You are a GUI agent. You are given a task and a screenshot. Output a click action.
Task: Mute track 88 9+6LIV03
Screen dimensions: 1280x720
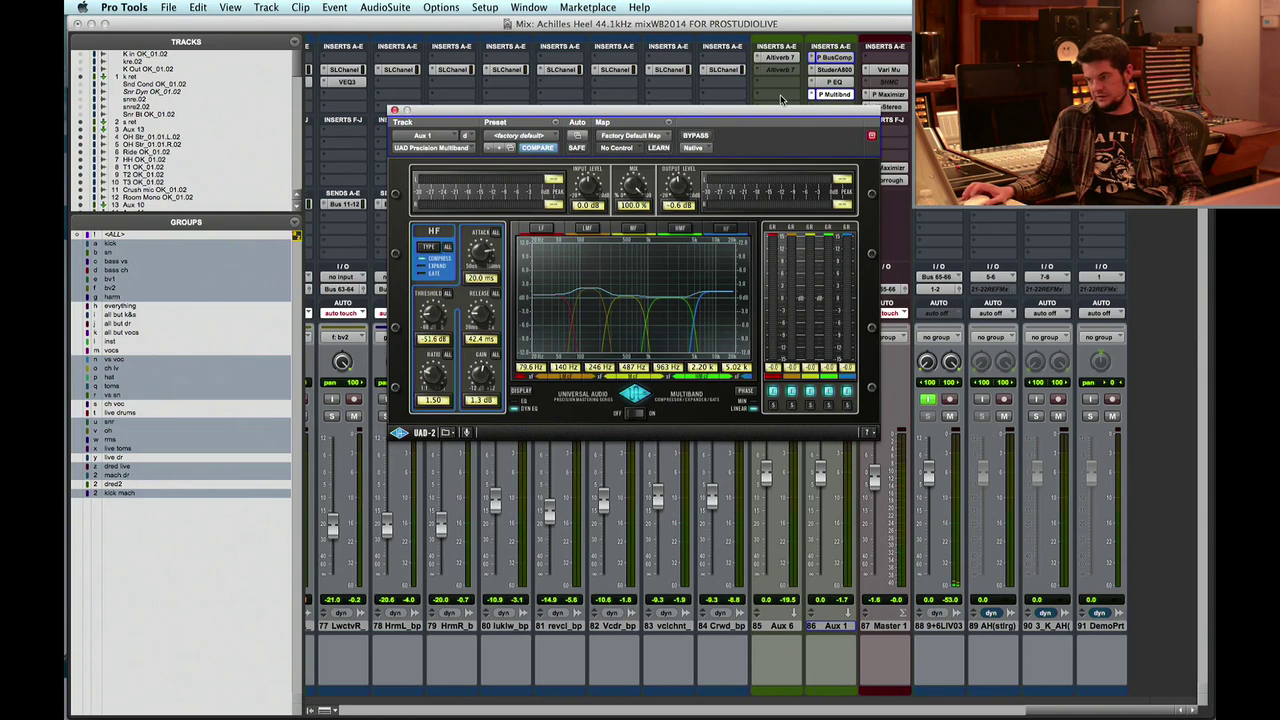[949, 416]
